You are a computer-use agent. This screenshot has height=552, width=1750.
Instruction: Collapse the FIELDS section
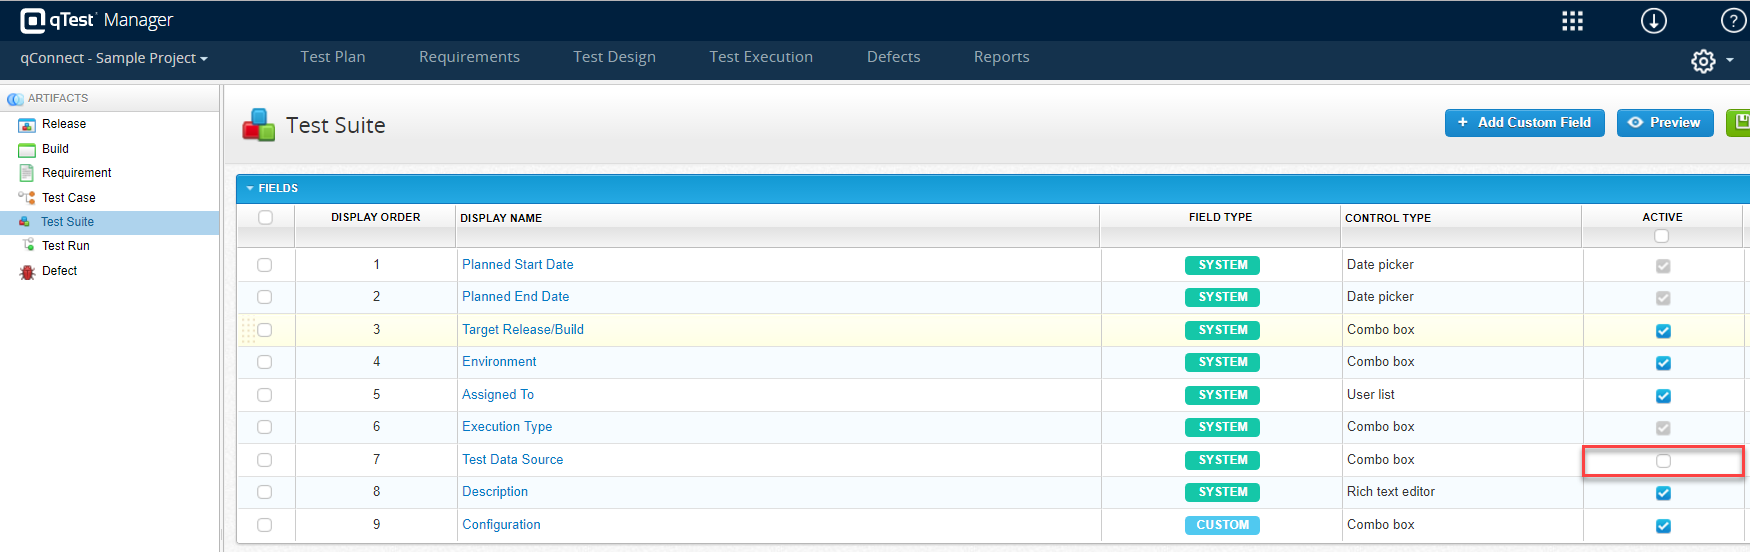tap(250, 188)
